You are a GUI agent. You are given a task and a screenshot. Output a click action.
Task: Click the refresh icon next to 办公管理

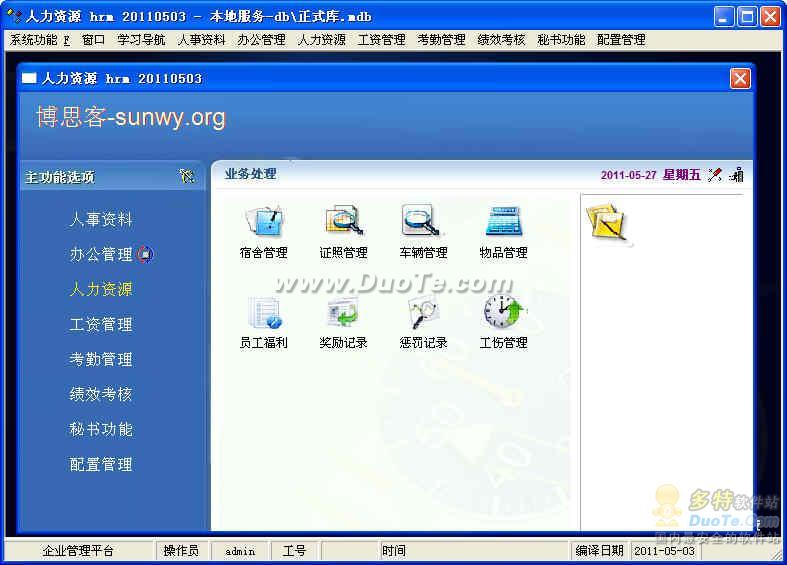[145, 254]
